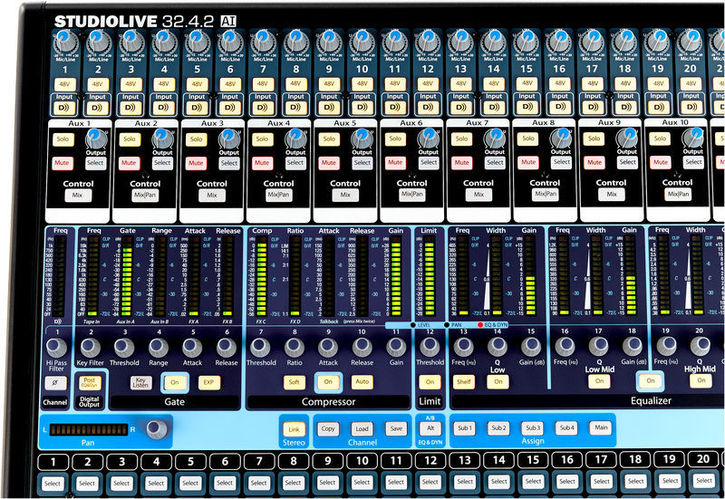725x499 pixels.
Task: Click the Pan encoder knob
Action: pyautogui.click(x=157, y=429)
